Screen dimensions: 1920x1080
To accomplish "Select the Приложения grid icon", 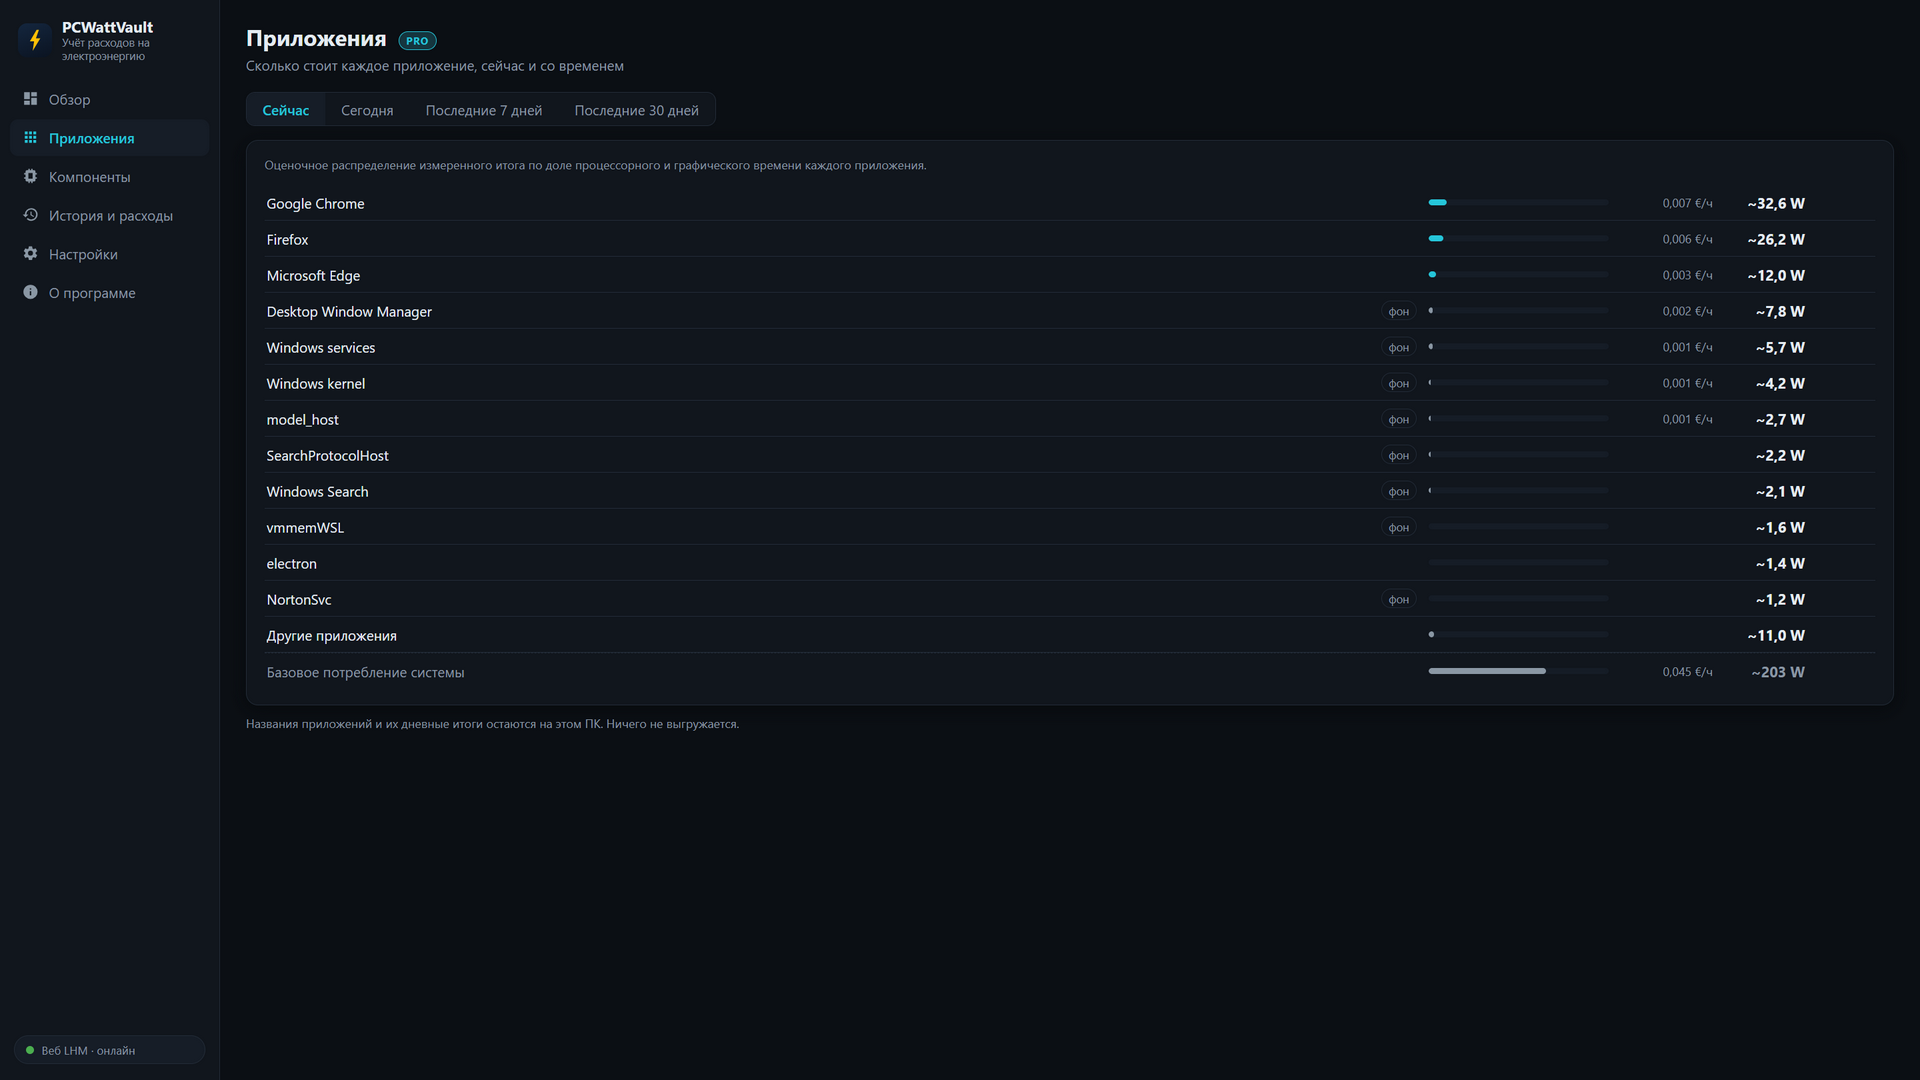I will 30,138.
